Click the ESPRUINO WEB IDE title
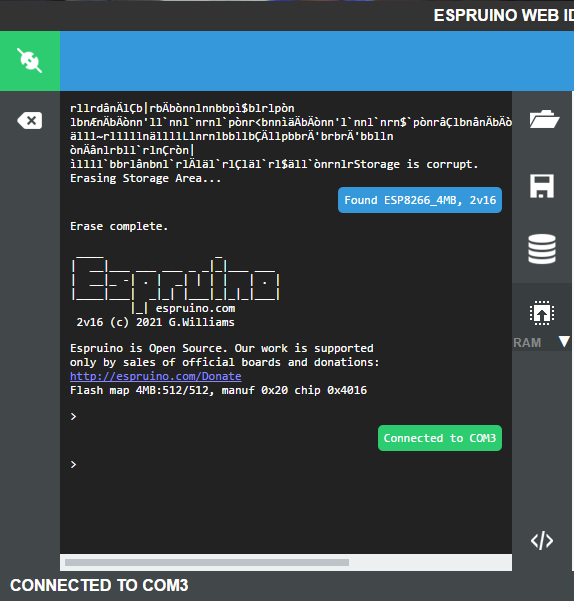Screen dimensions: 574x601 pos(503,15)
